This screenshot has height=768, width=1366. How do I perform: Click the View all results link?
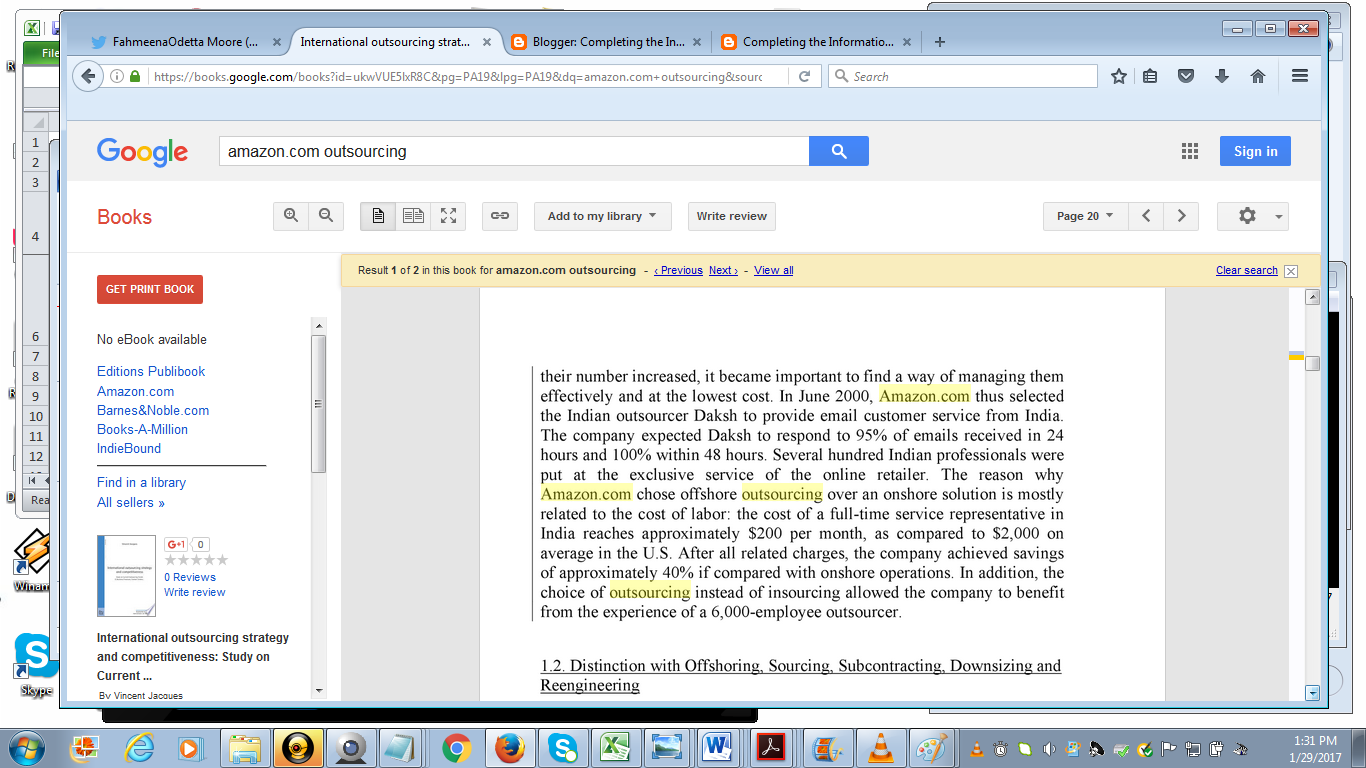pos(774,270)
